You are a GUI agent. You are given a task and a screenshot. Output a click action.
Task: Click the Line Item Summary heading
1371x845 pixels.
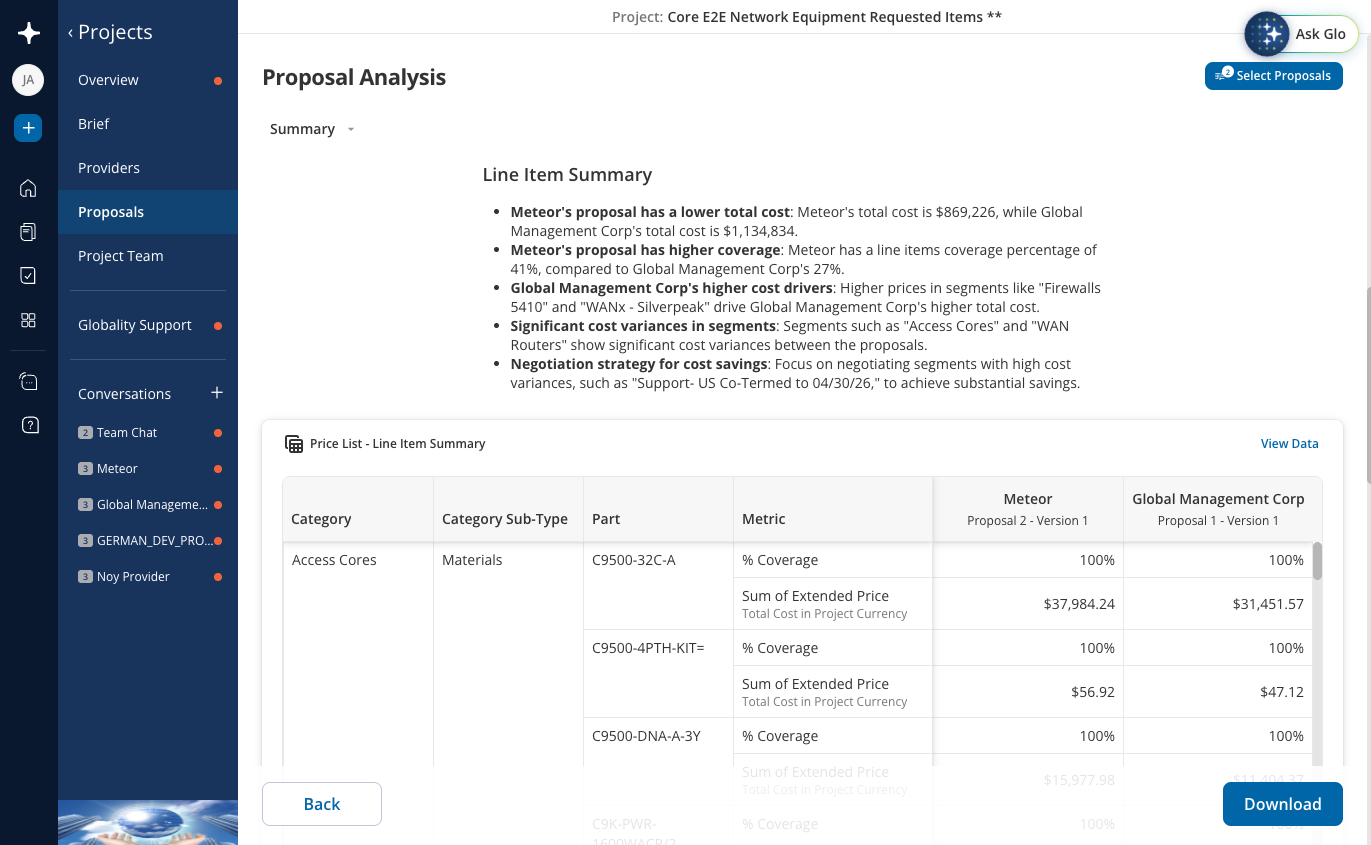point(567,175)
